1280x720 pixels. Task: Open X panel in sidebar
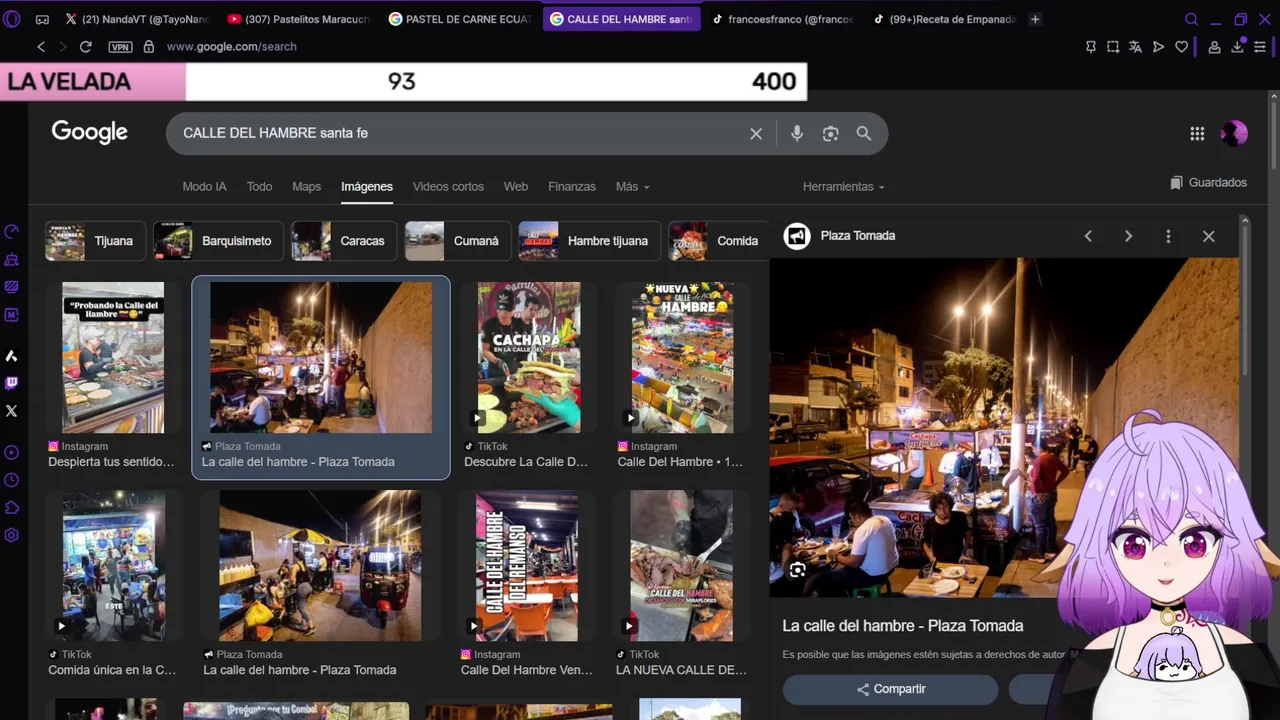(x=12, y=411)
